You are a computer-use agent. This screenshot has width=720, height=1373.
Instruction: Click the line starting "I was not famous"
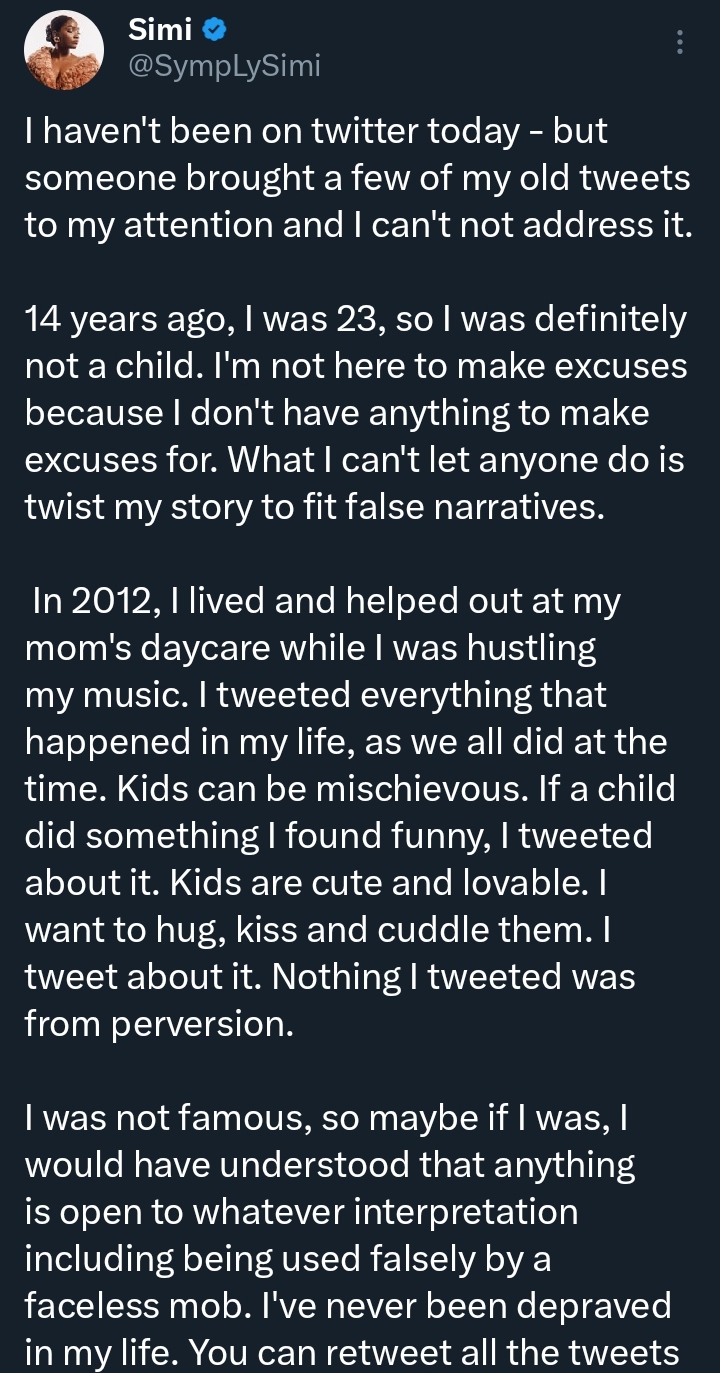[326, 1118]
